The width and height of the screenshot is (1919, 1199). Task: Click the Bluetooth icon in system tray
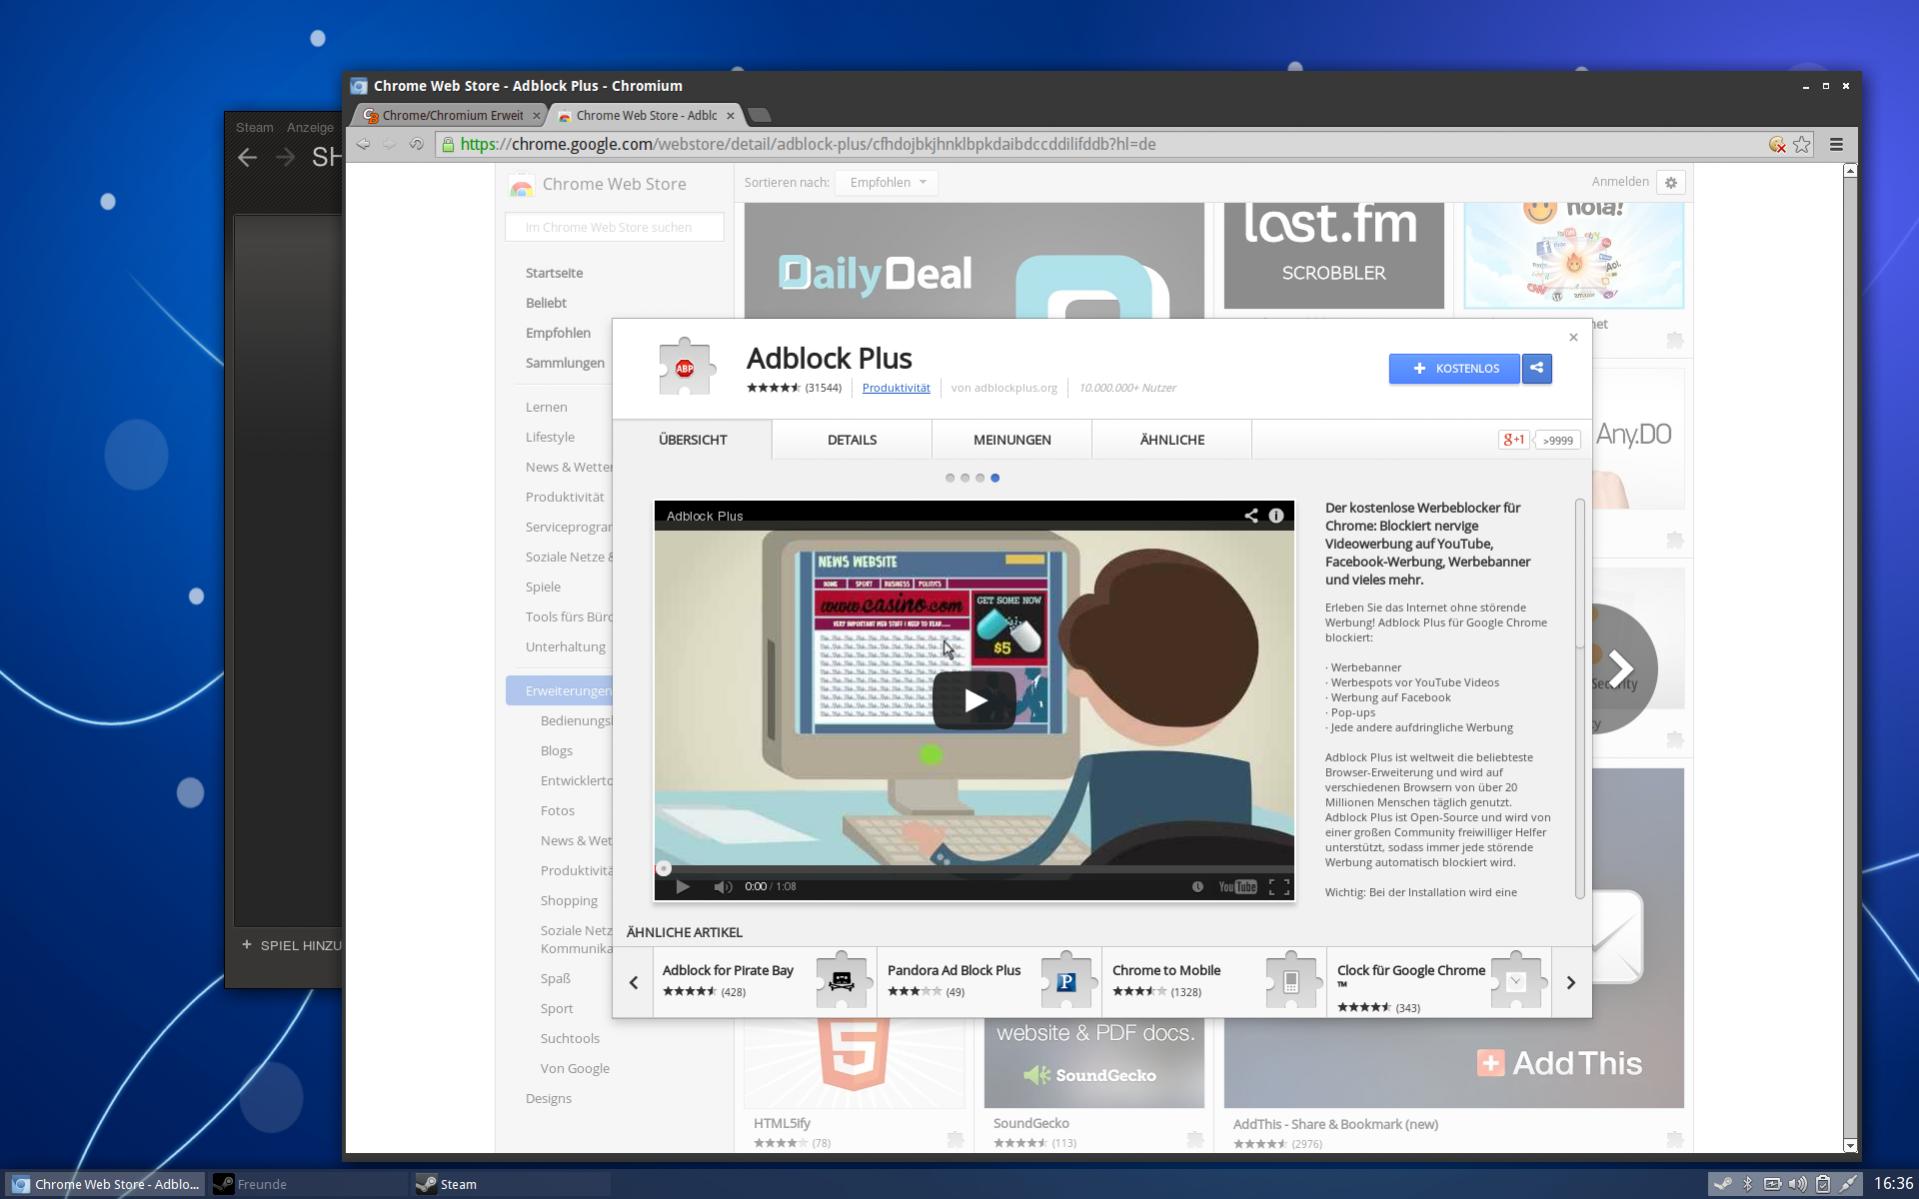coord(1747,1183)
